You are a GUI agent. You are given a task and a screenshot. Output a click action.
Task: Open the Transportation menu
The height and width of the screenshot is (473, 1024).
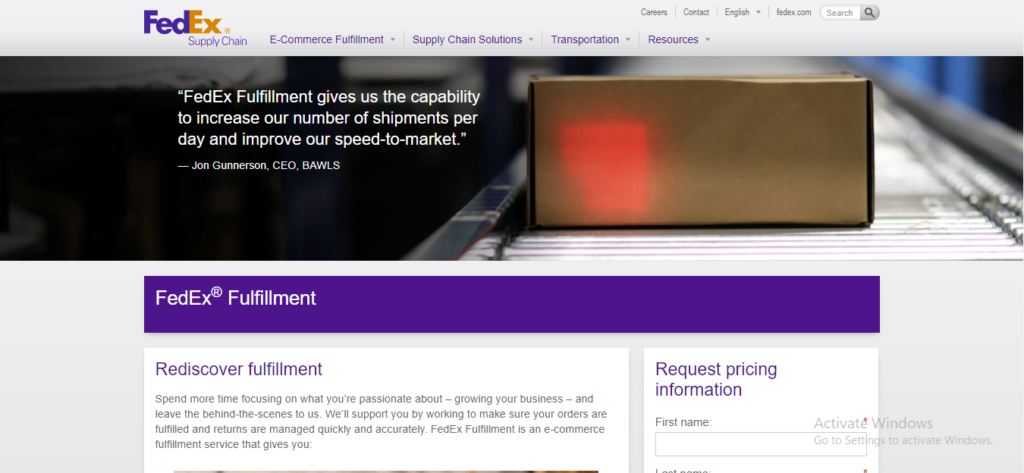(584, 39)
